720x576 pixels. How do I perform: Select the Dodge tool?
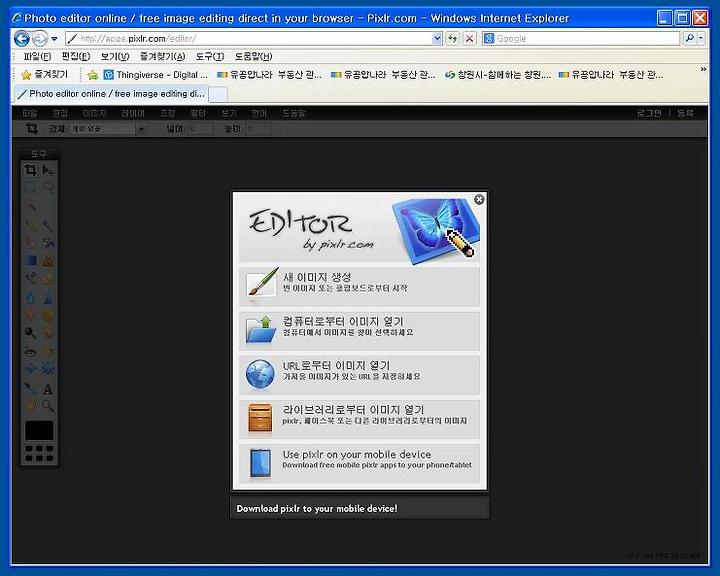[x=30, y=333]
